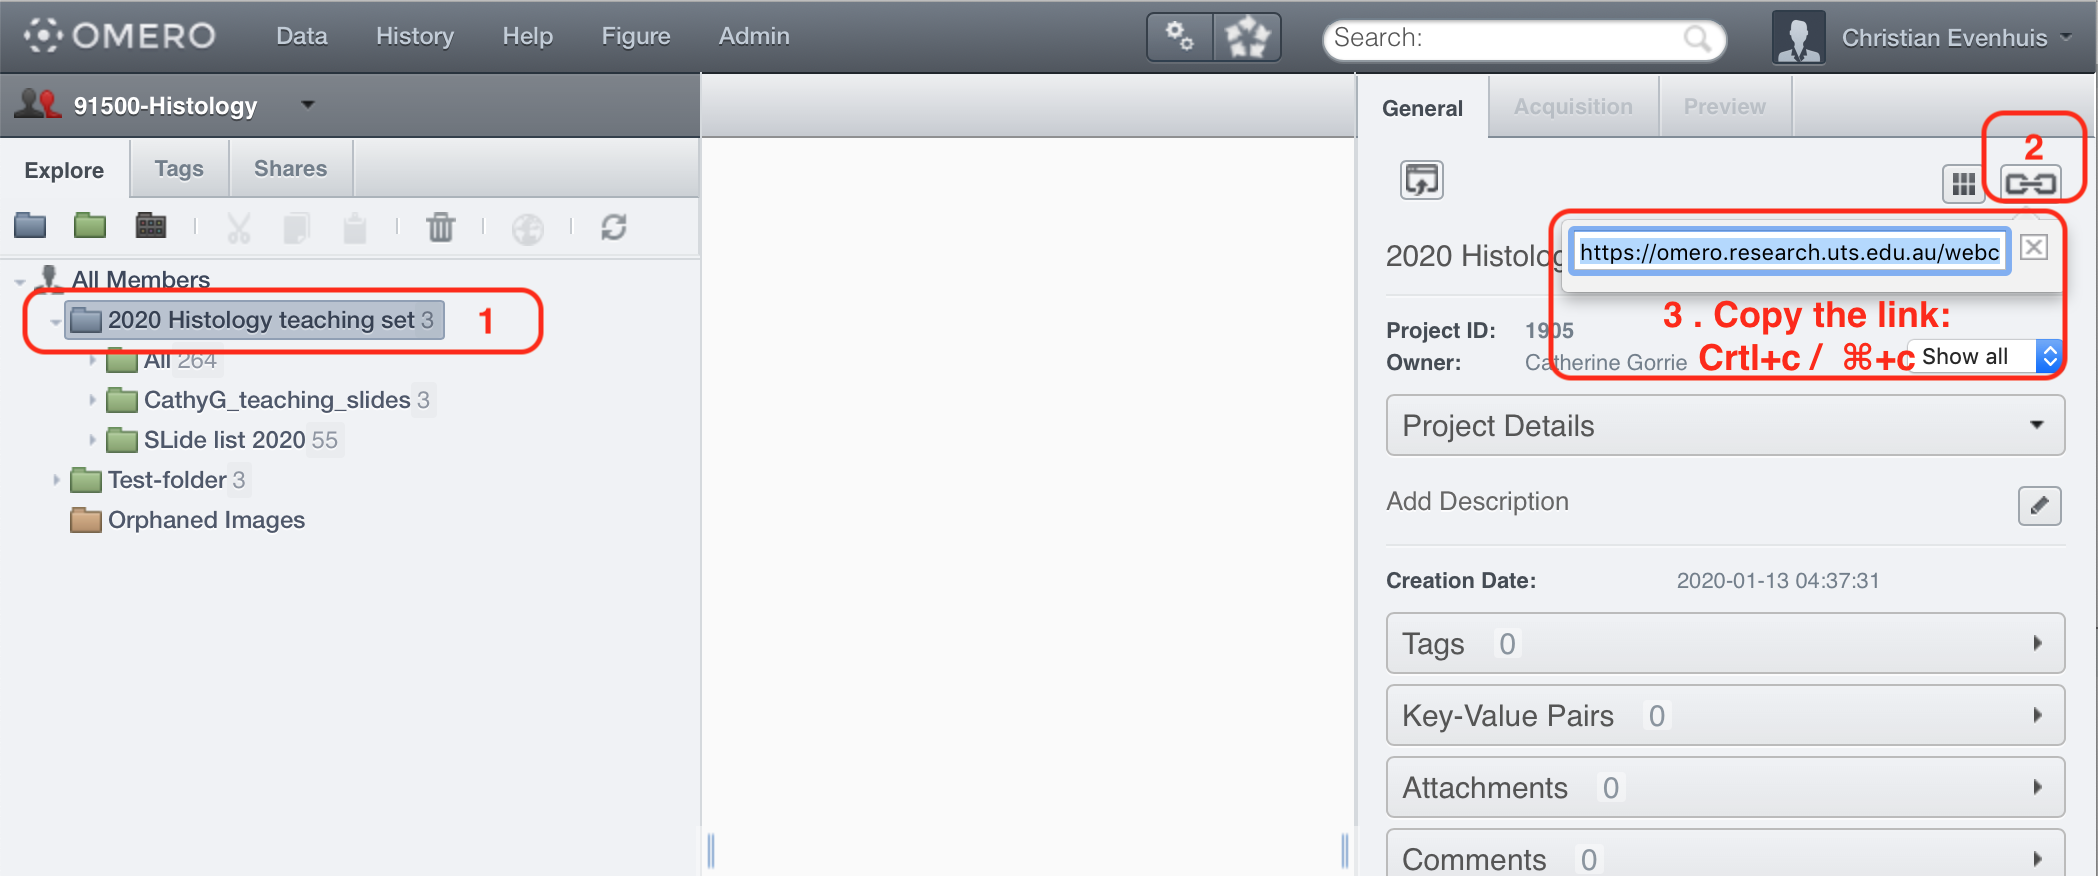Click the edit description pencil icon
Image resolution: width=2098 pixels, height=876 pixels.
coord(2039,505)
